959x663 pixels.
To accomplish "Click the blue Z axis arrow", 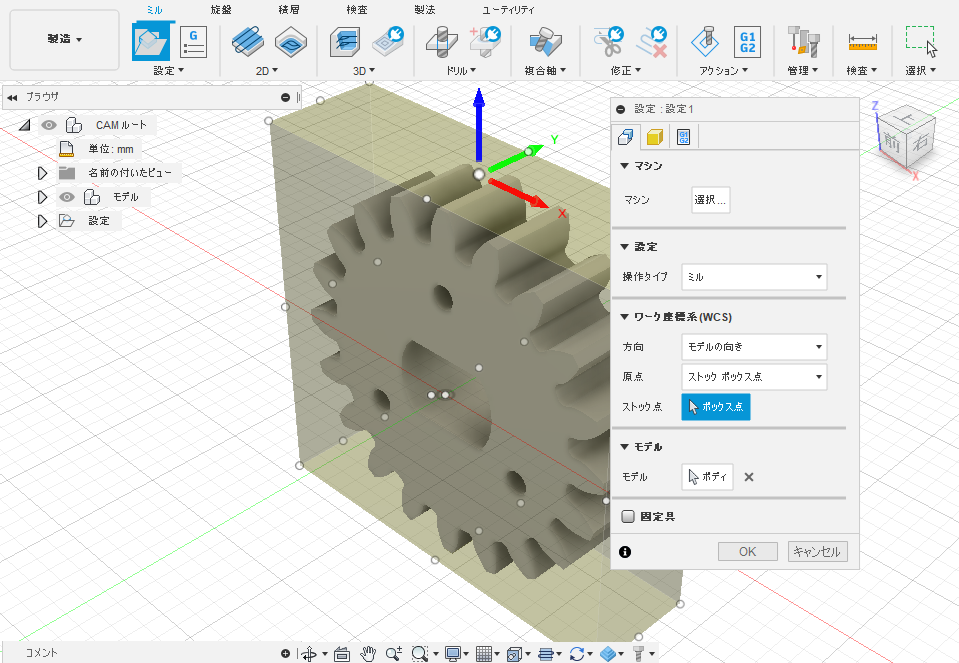I will pos(479,124).
